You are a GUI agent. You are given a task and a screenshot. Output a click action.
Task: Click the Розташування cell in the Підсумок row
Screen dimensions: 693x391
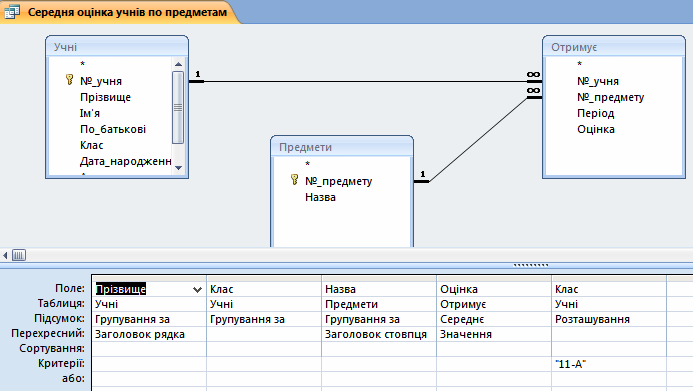pyautogui.click(x=609, y=319)
